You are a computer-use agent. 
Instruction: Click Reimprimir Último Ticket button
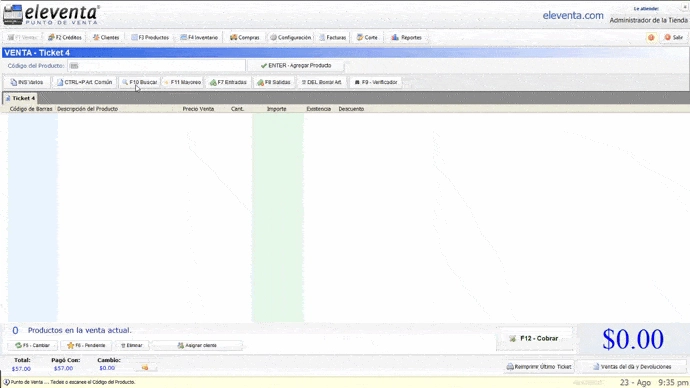[539, 366]
